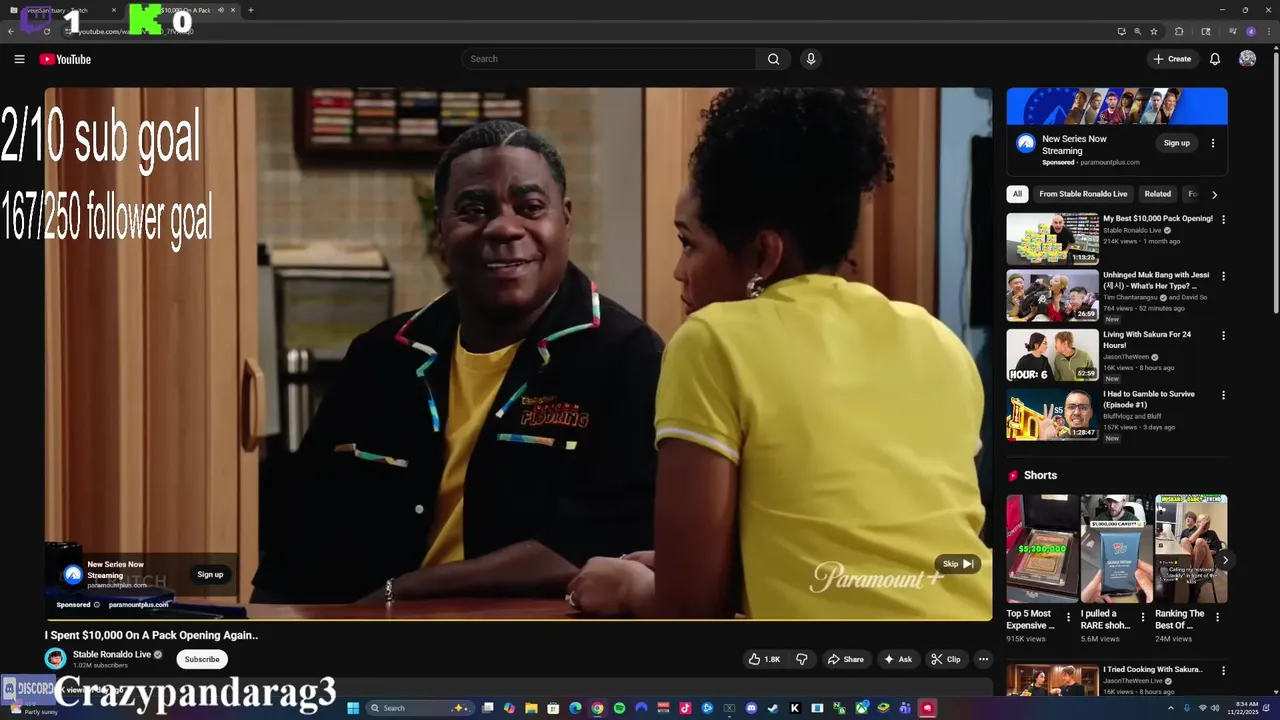Screen dimensions: 1280x720
Task: Open options menu on Paramount+ sidebar ad
Action: 1213,143
